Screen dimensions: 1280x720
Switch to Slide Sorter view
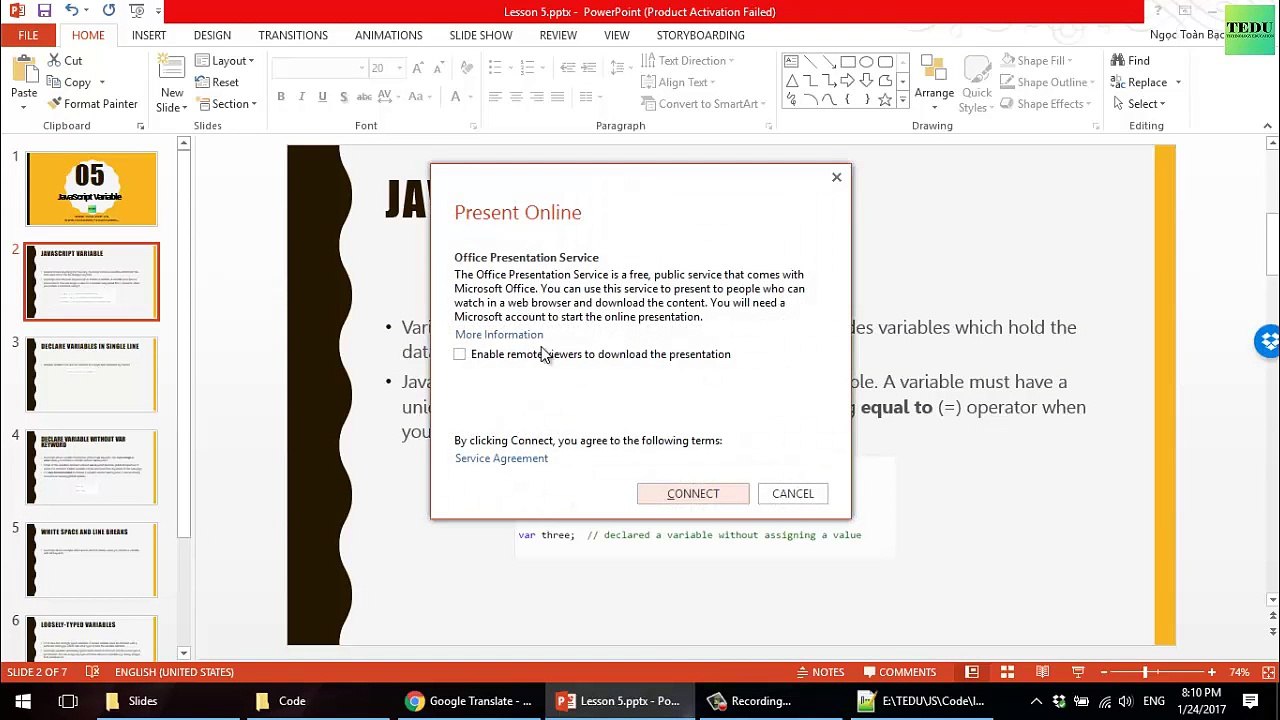pyautogui.click(x=1007, y=672)
